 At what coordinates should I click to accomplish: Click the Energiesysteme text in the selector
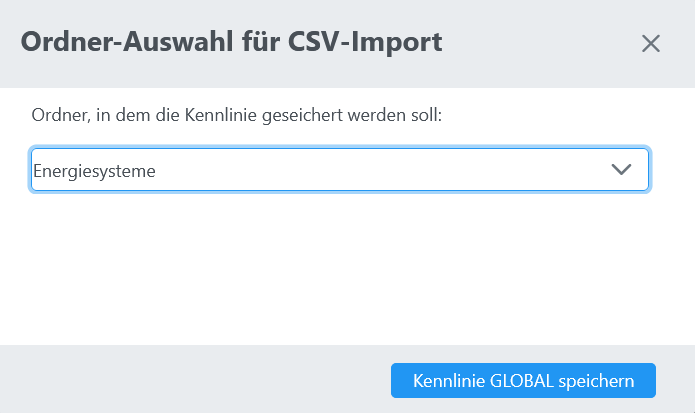coord(94,171)
